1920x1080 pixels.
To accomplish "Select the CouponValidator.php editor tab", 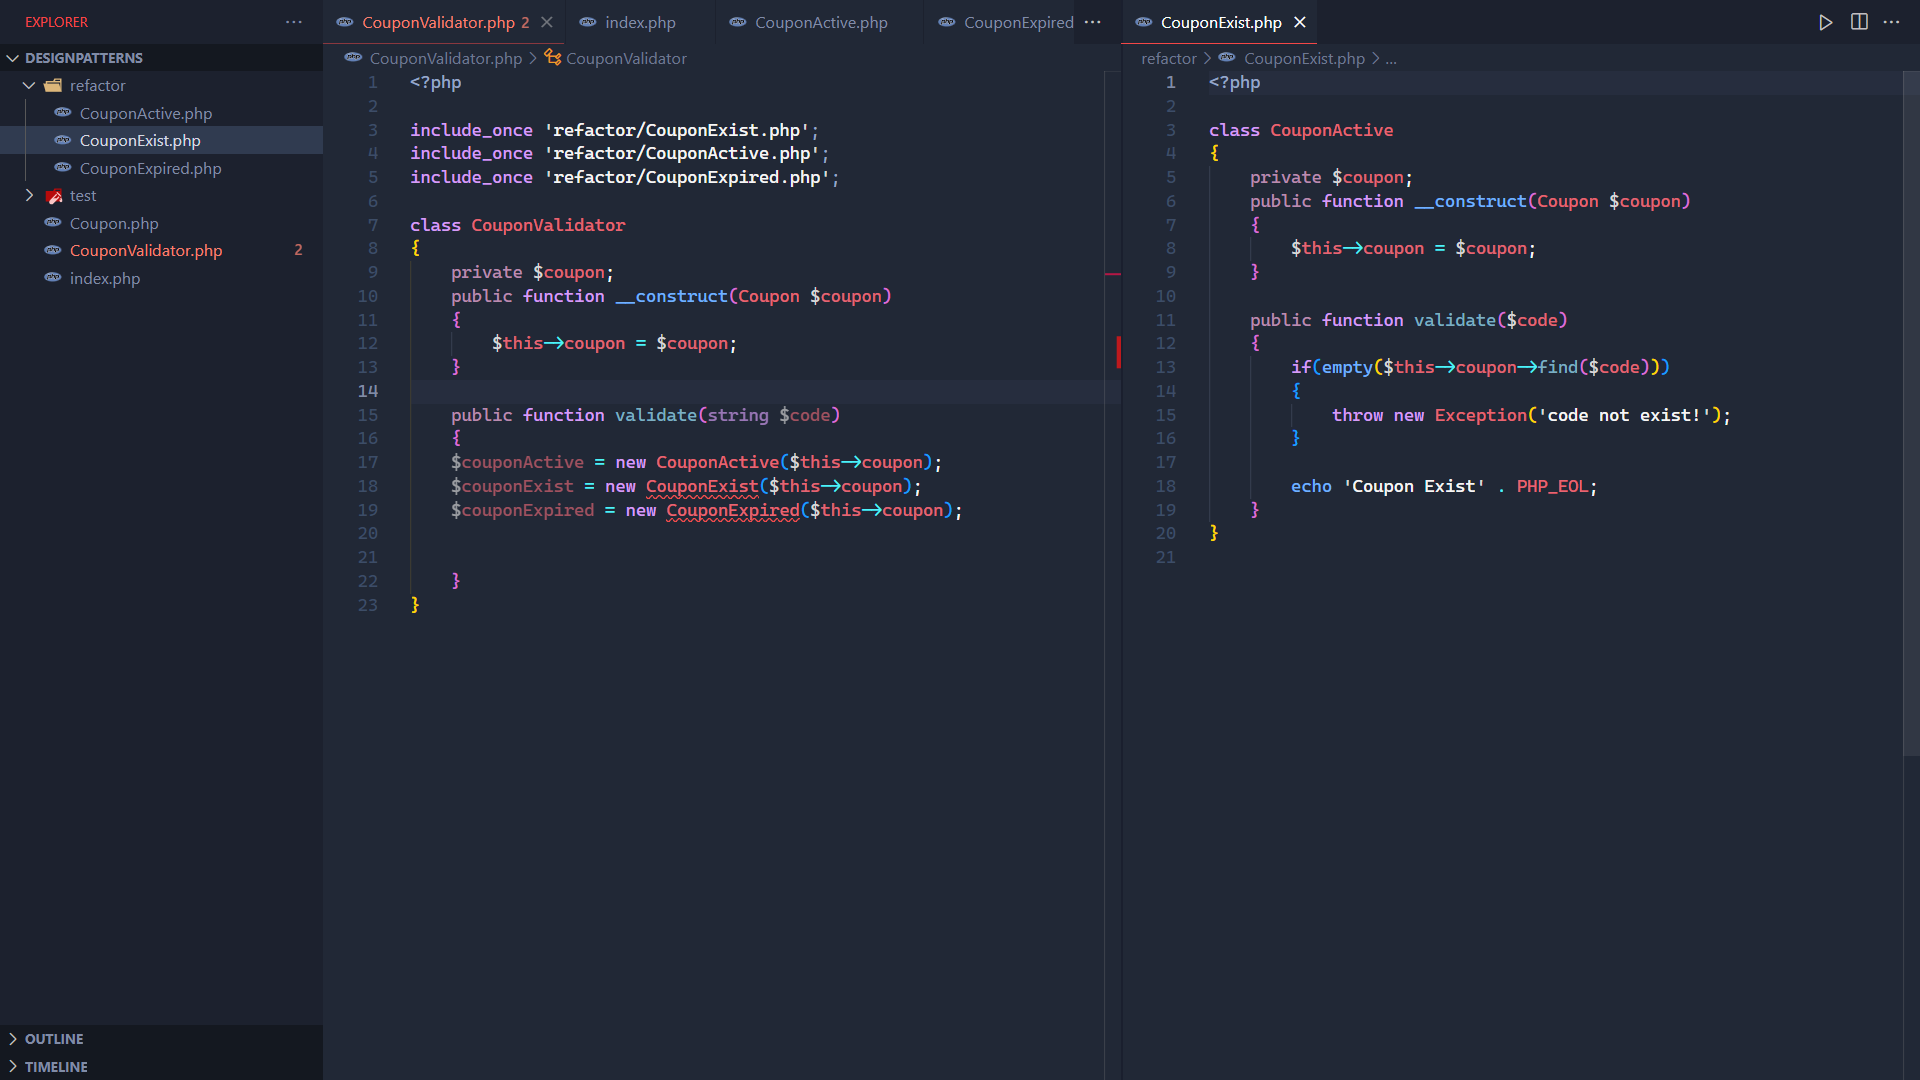I will pos(445,22).
